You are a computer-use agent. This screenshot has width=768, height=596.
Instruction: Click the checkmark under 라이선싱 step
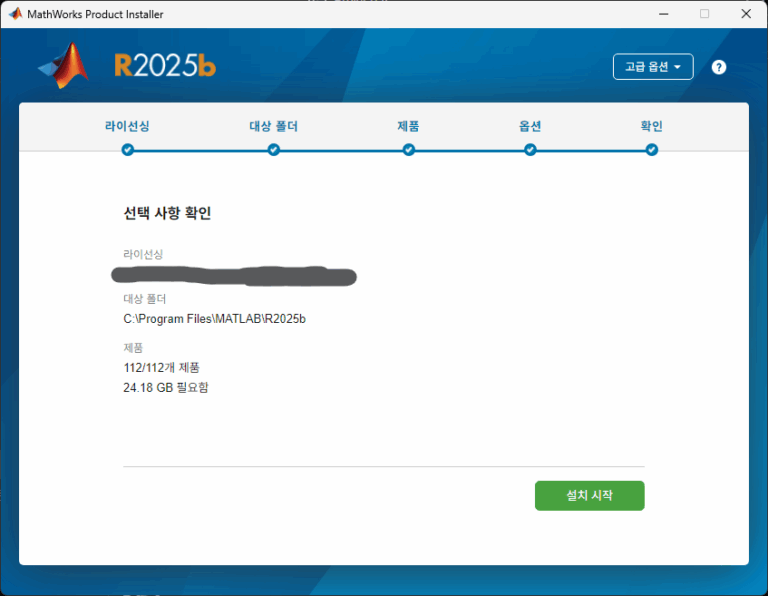point(127,150)
